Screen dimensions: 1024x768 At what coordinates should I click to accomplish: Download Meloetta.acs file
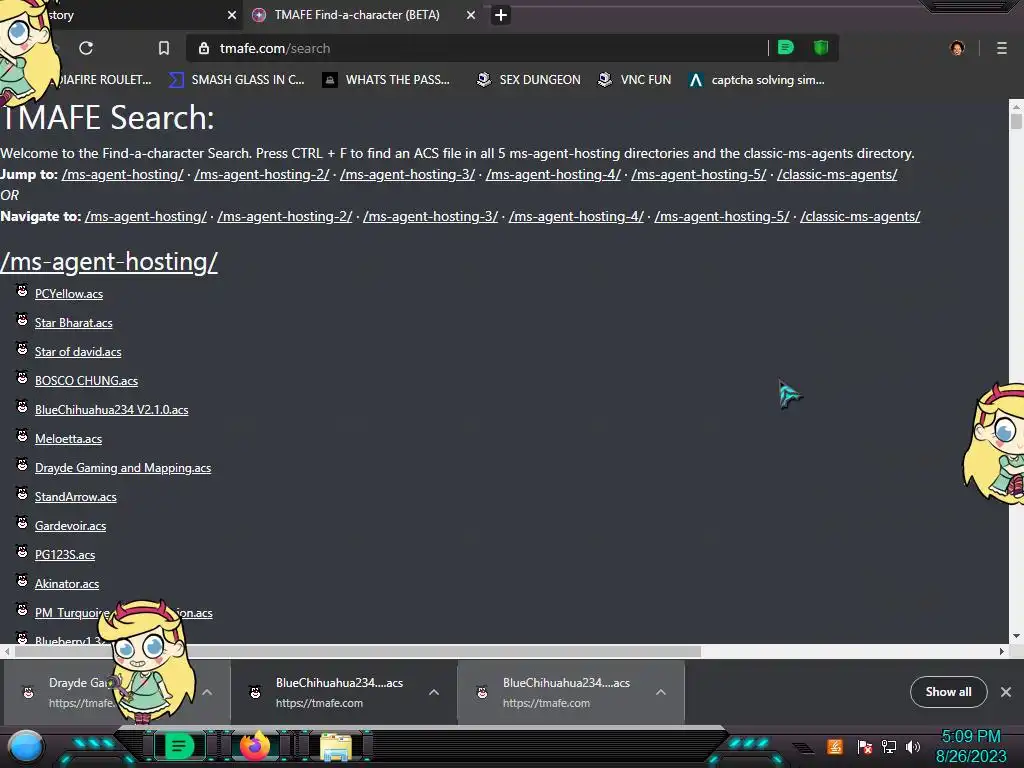pyautogui.click(x=69, y=439)
